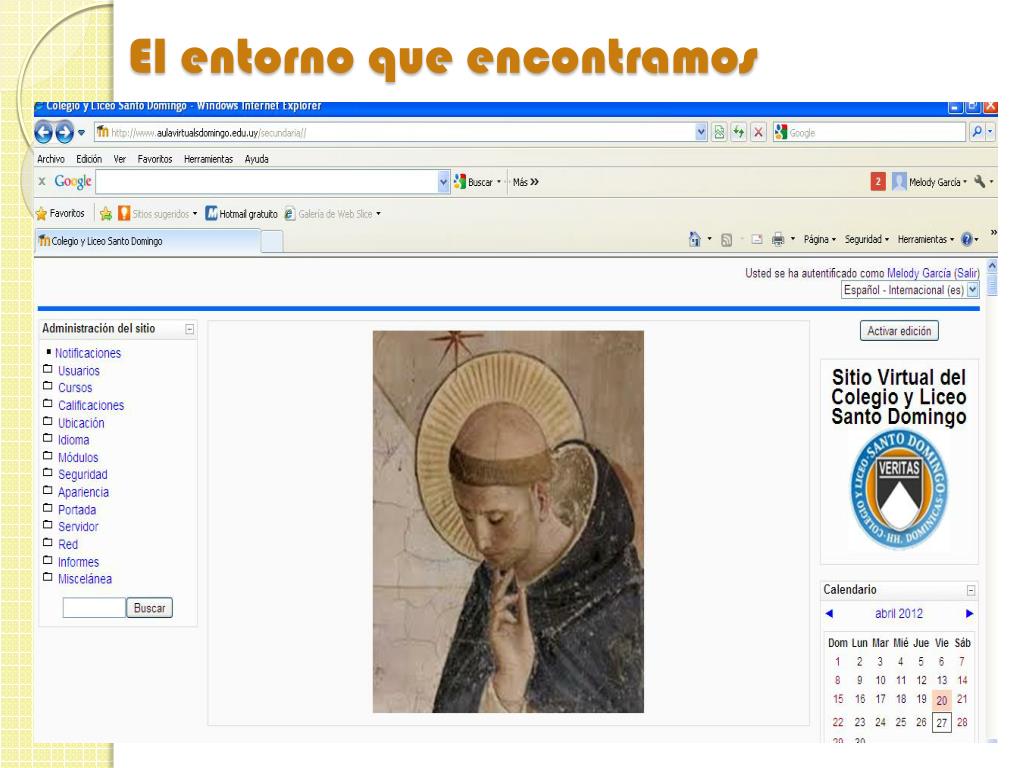The width and height of the screenshot is (1024, 768).
Task: Open the Notificaciones admin link
Action: point(88,353)
